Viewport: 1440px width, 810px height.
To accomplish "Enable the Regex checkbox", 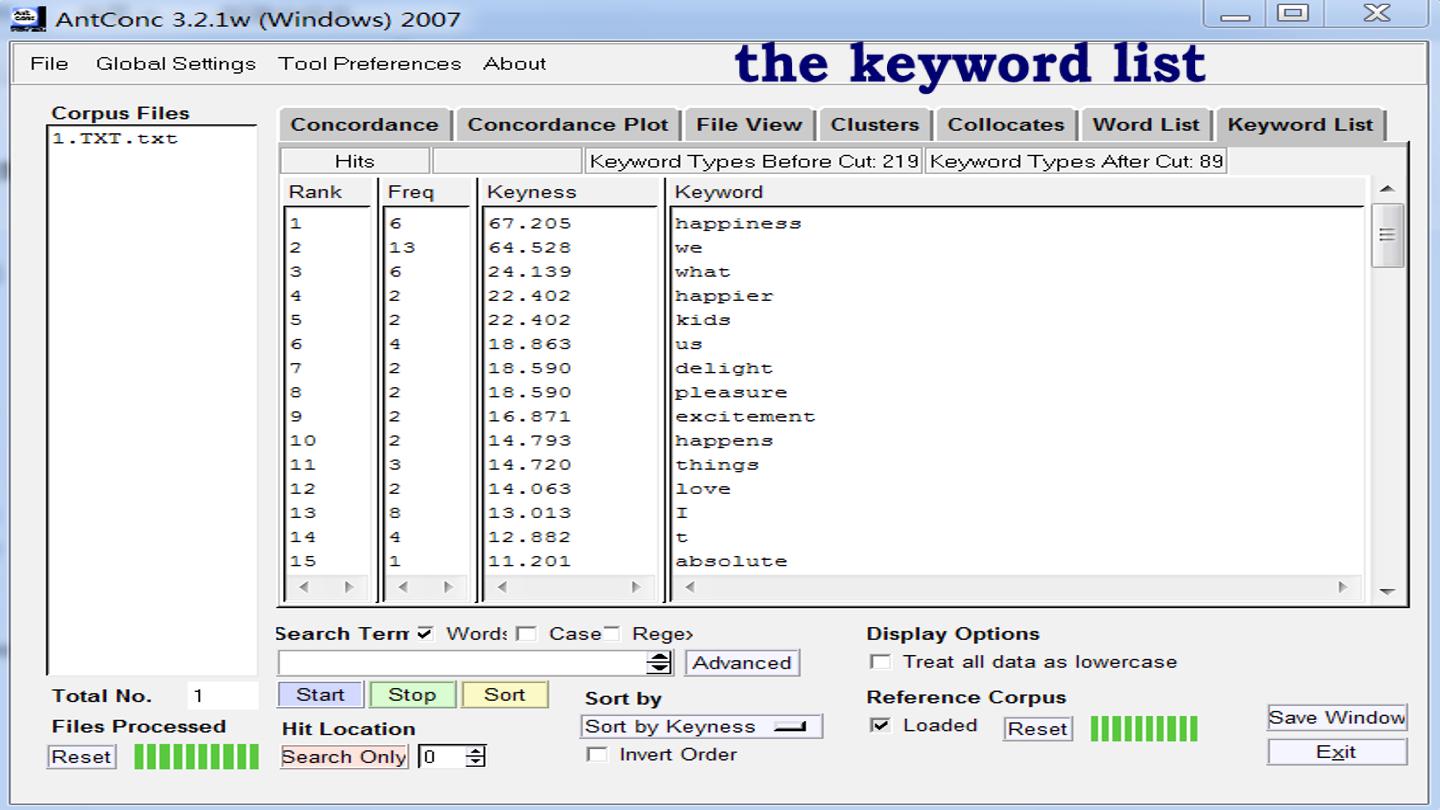I will coord(611,633).
